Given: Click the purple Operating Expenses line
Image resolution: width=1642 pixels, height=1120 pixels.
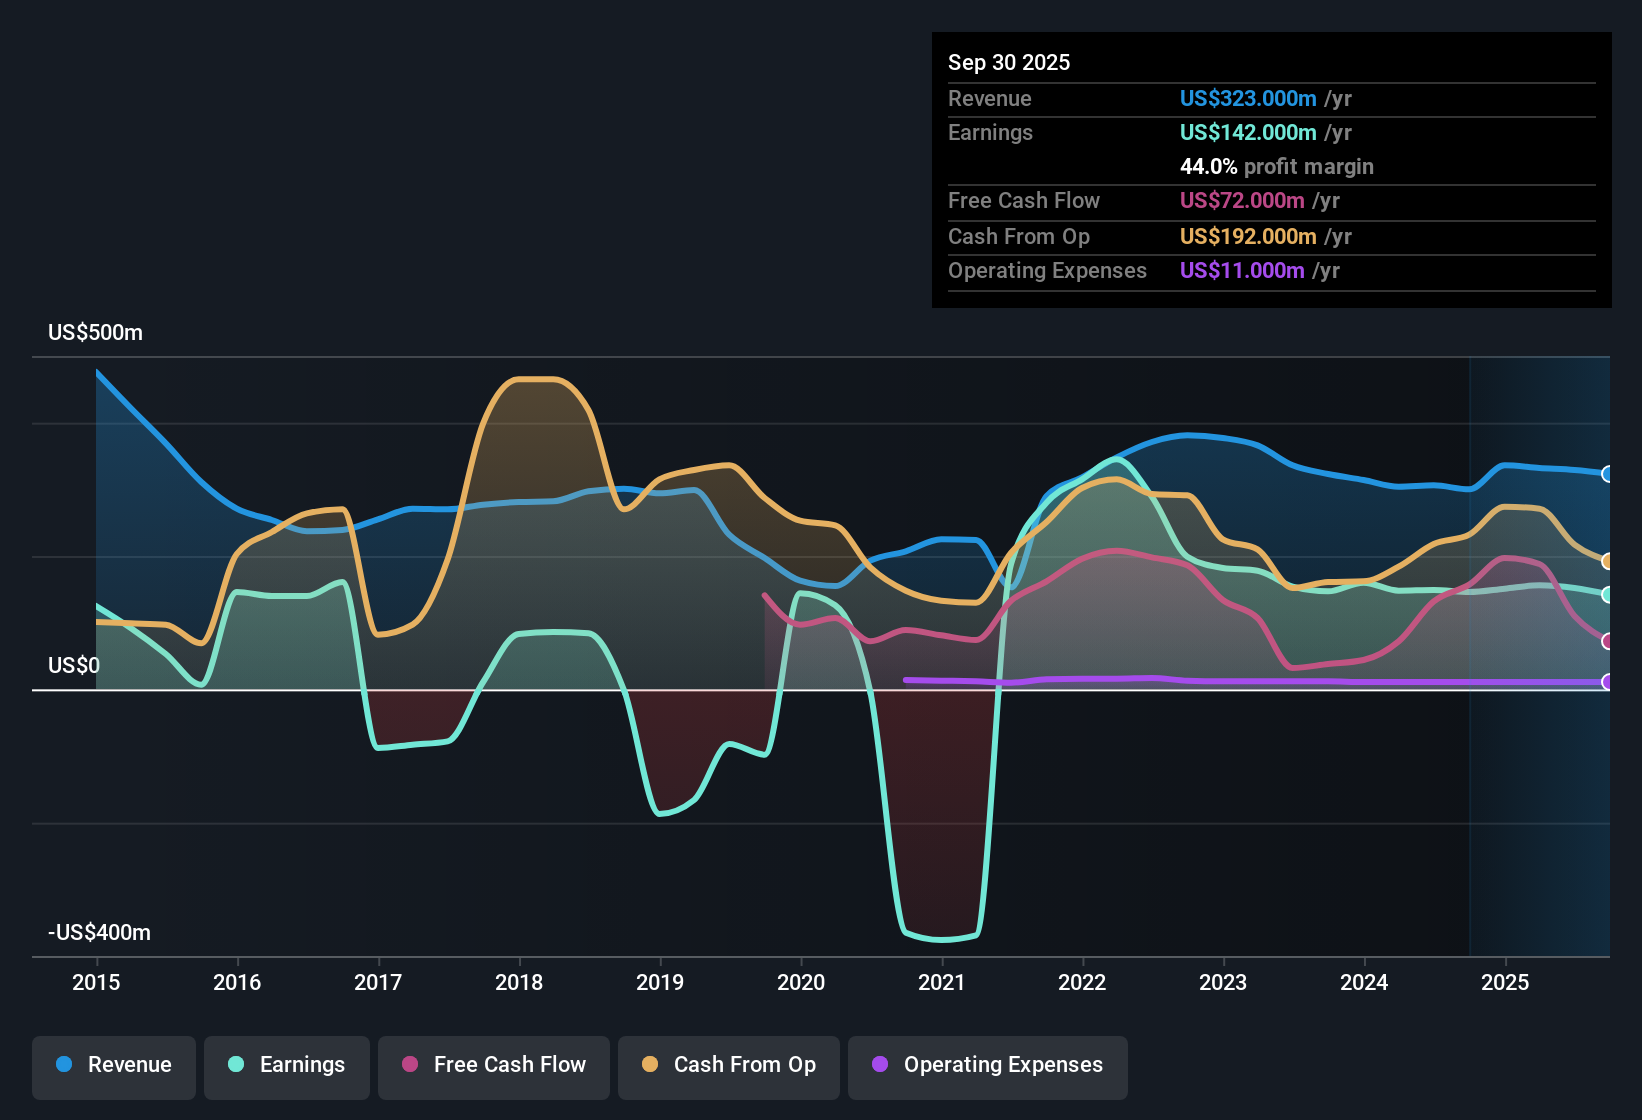Looking at the screenshot, I should click(x=1250, y=680).
